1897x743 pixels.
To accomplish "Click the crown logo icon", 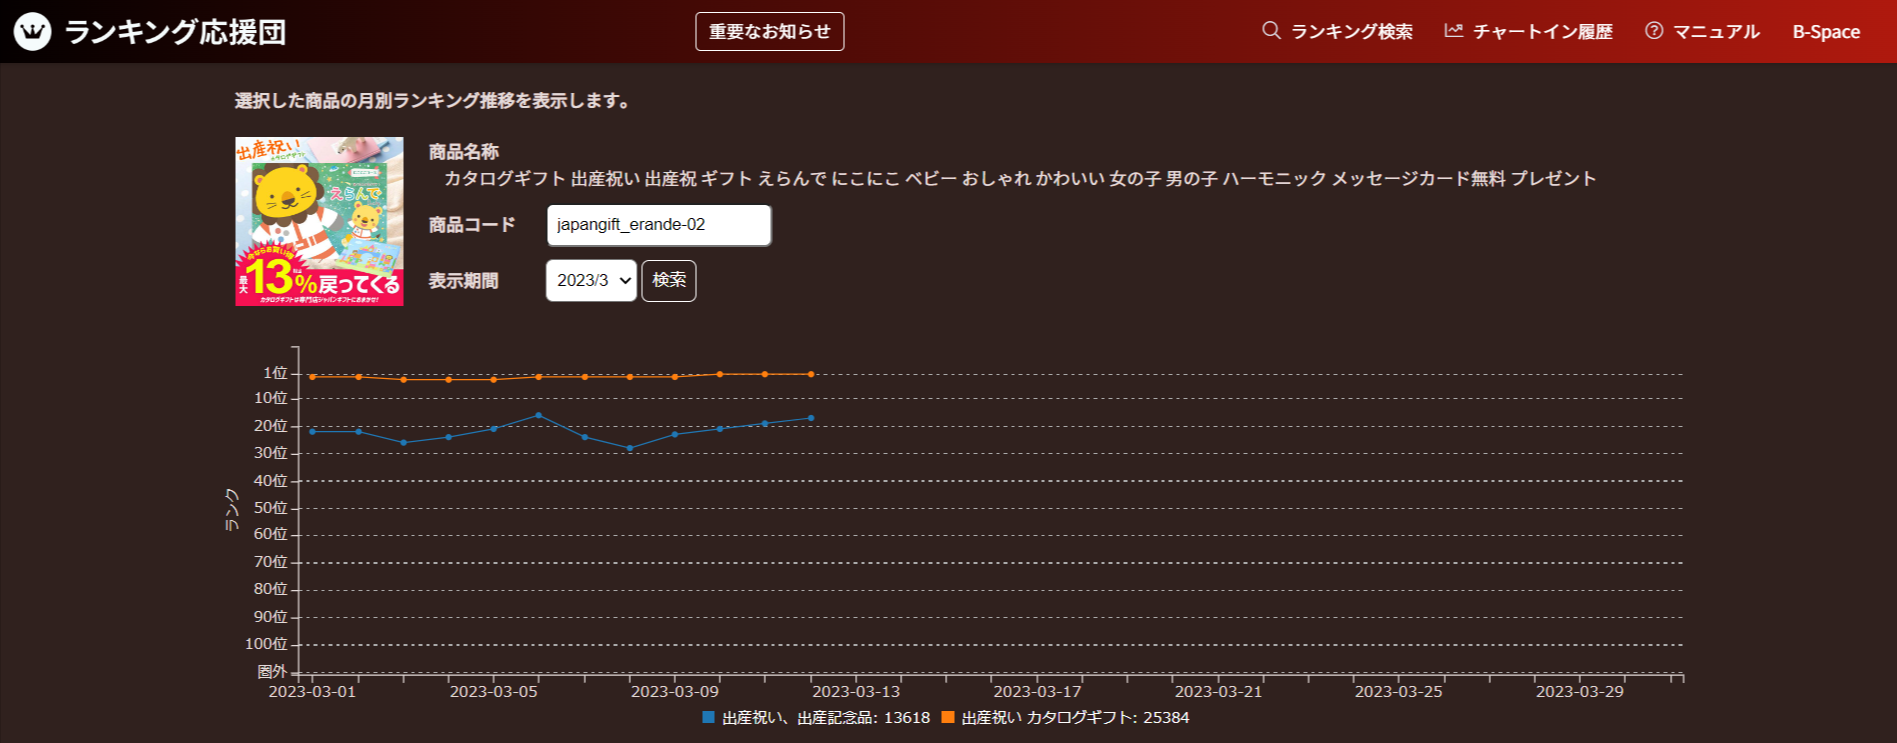I will pos(32,32).
